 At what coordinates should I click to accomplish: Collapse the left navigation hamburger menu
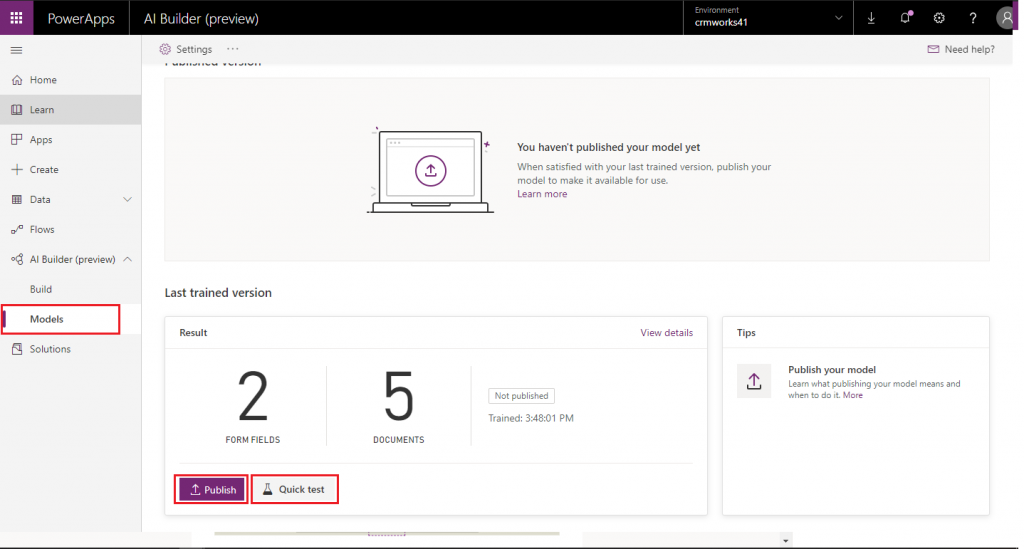16,50
